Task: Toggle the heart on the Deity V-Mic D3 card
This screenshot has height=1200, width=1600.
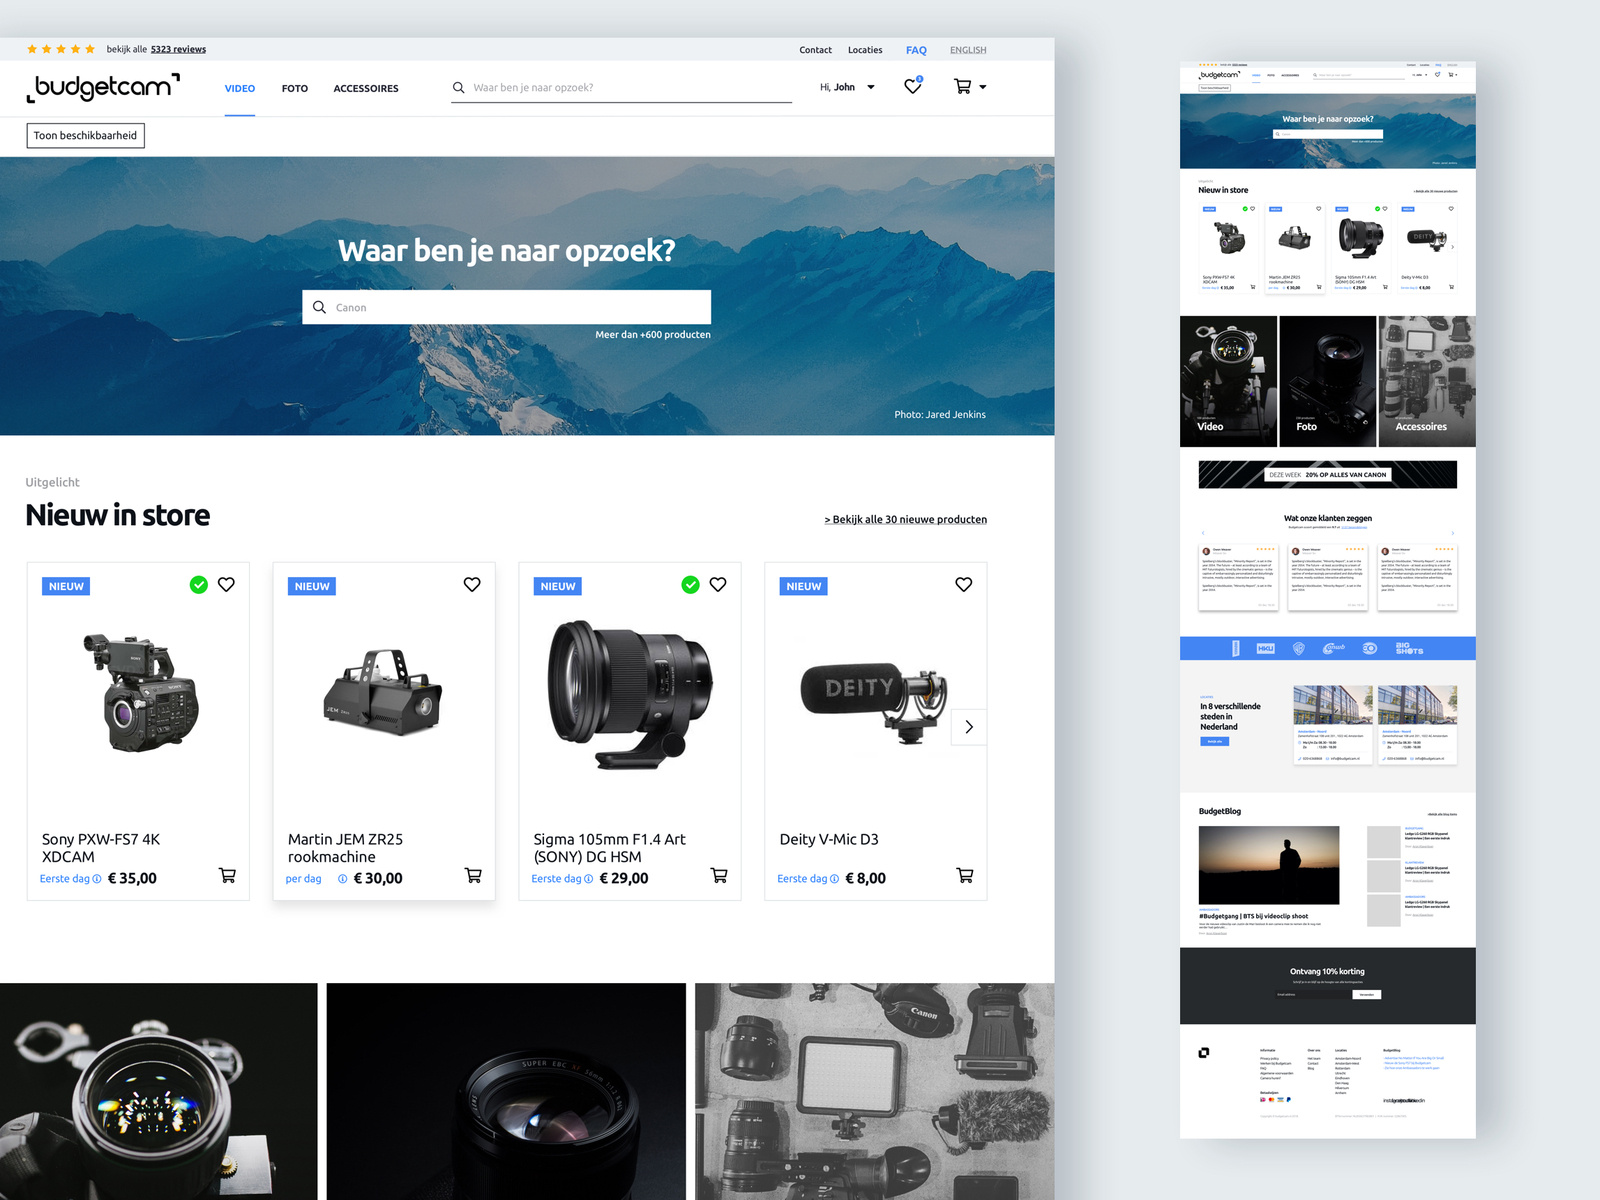Action: pos(963,584)
